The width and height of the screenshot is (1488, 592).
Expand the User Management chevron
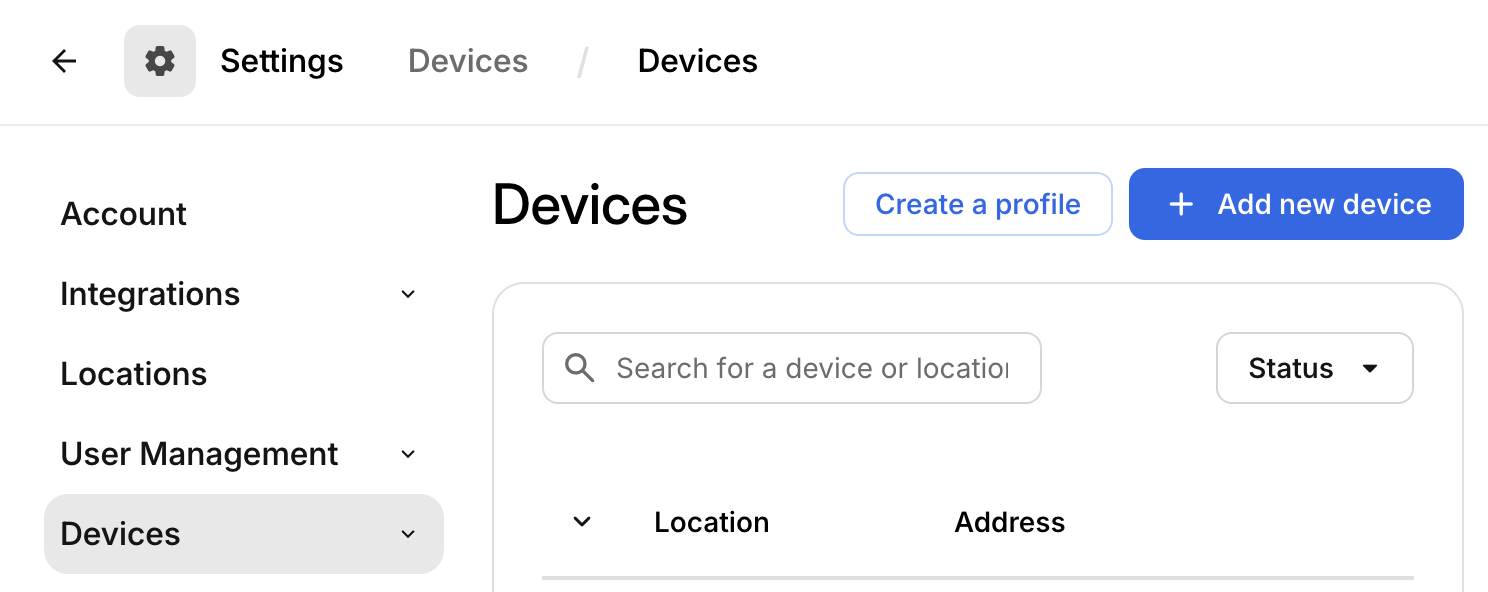pyautogui.click(x=408, y=454)
